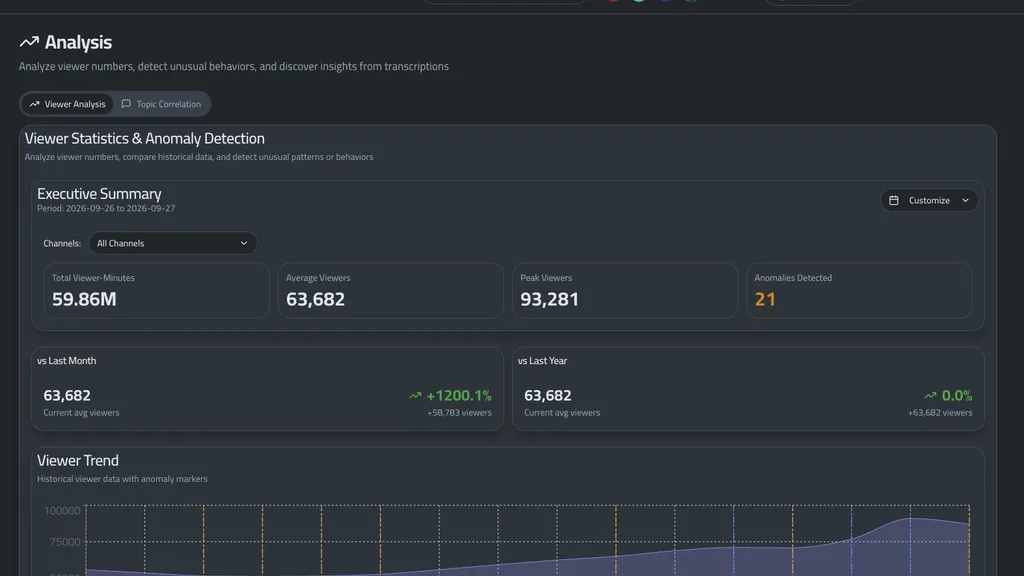Select the Average Viewers 63,682 value
The width and height of the screenshot is (1024, 576).
[315, 299]
